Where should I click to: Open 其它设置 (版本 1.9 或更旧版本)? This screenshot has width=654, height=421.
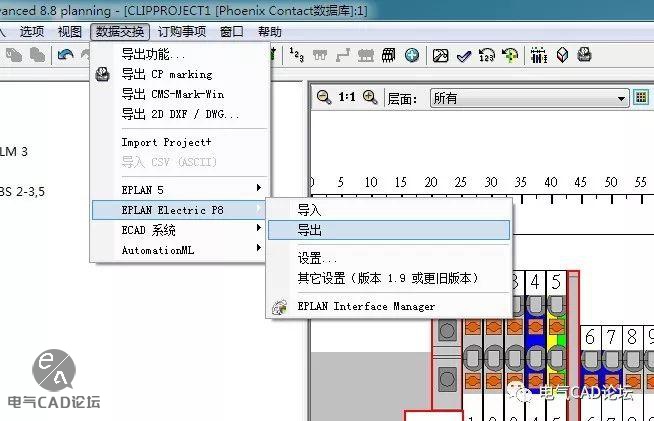[389, 278]
